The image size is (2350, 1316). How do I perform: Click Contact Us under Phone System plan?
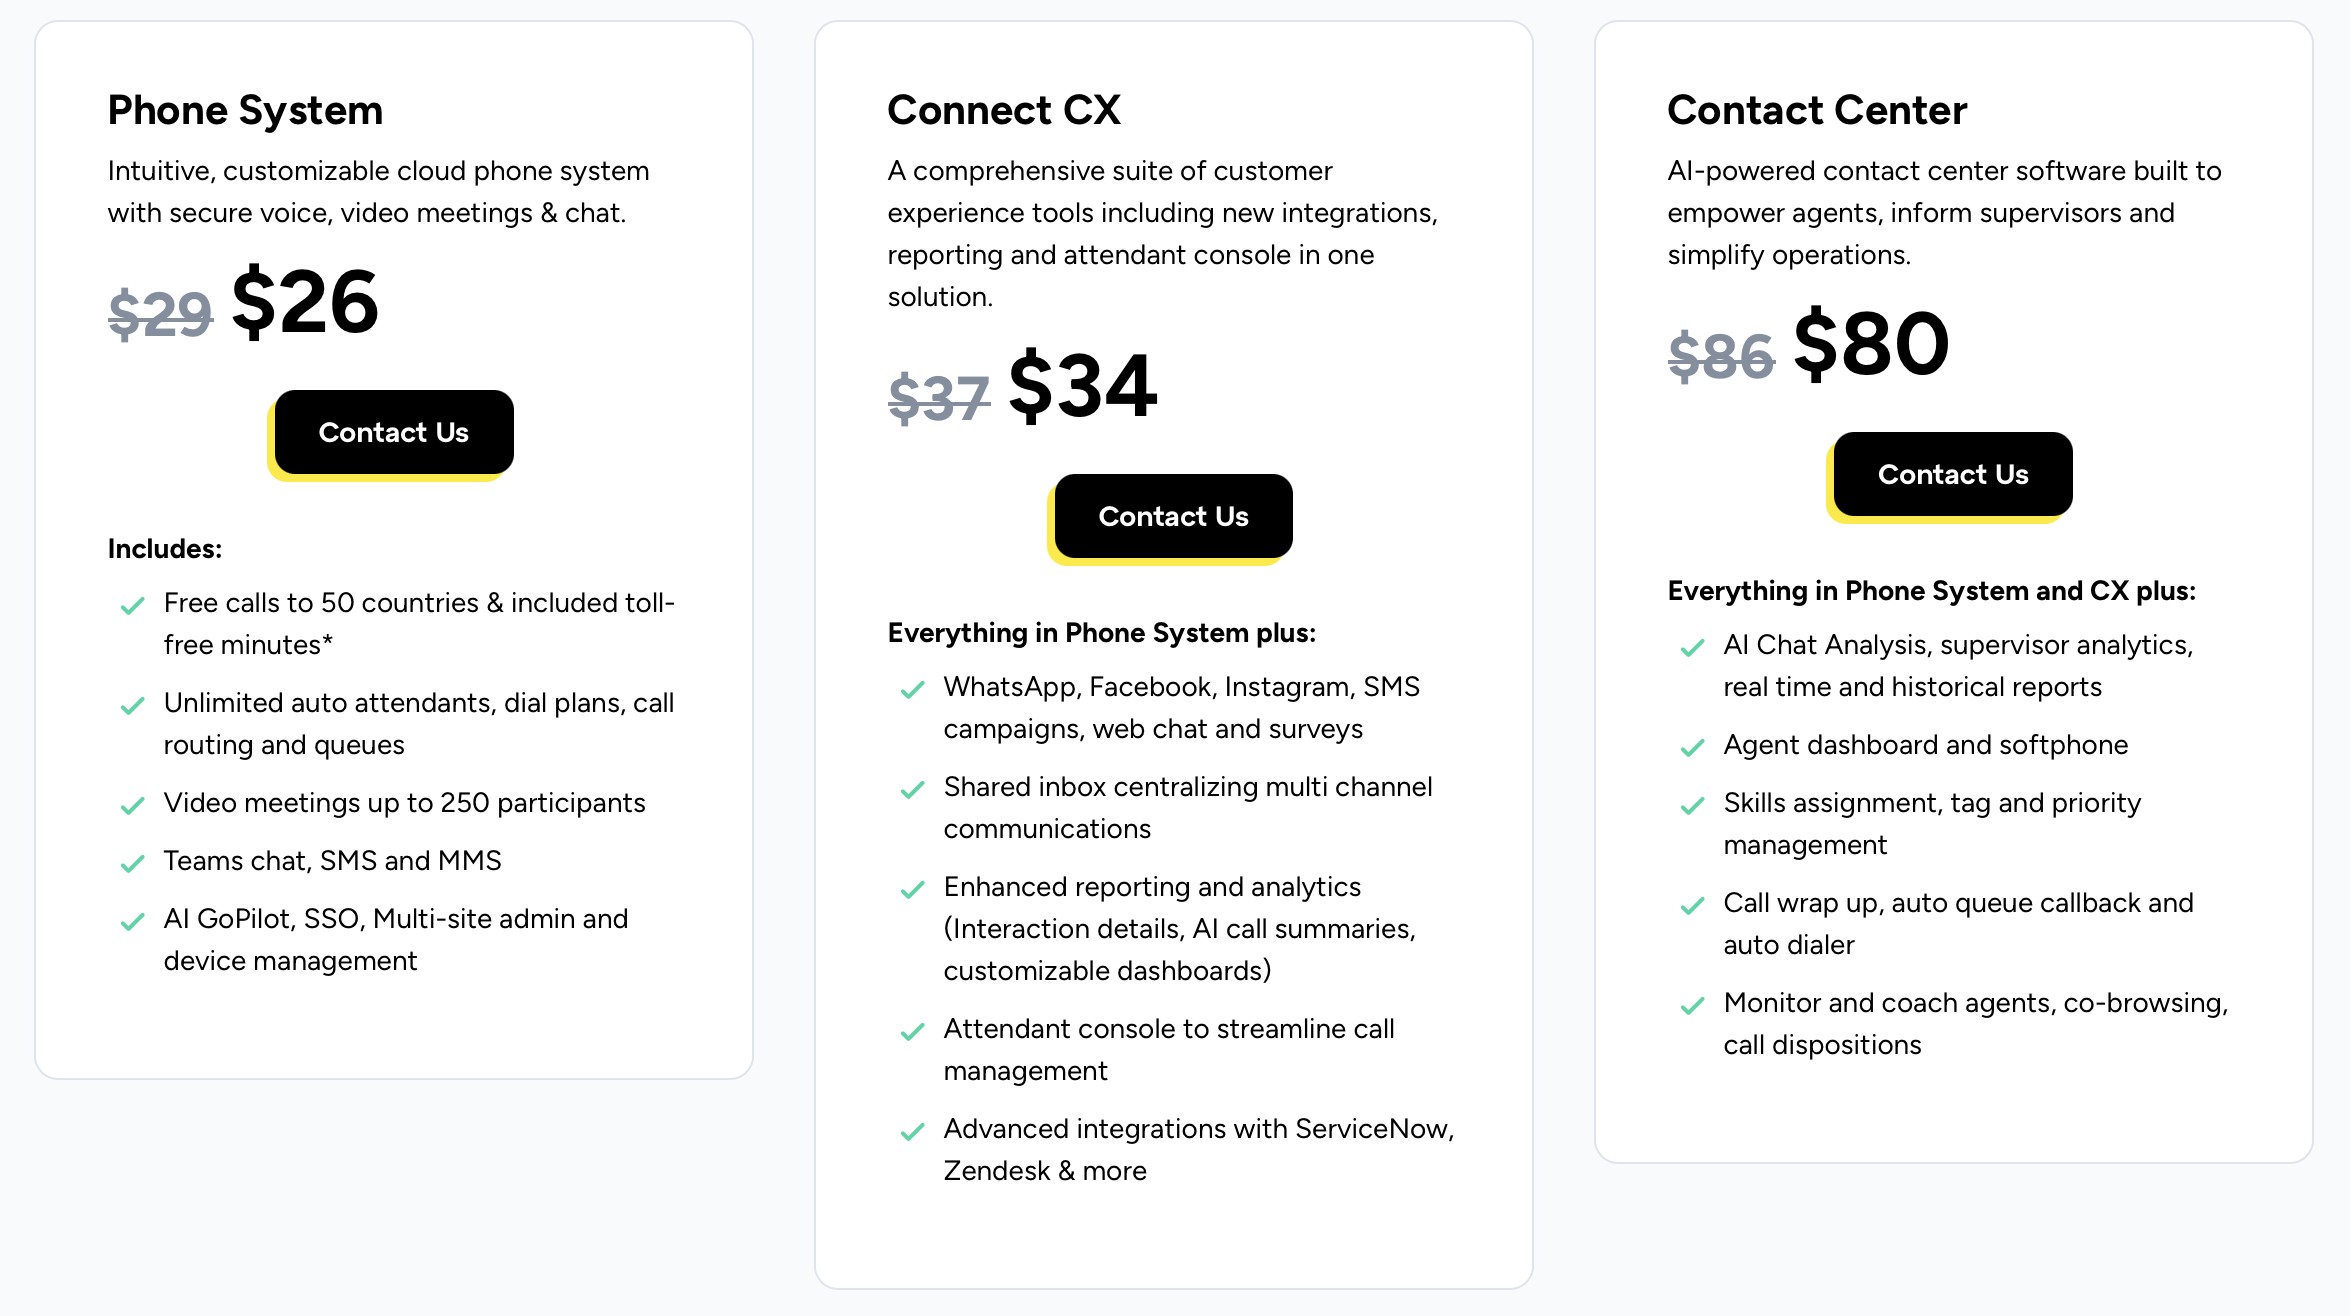click(x=393, y=432)
